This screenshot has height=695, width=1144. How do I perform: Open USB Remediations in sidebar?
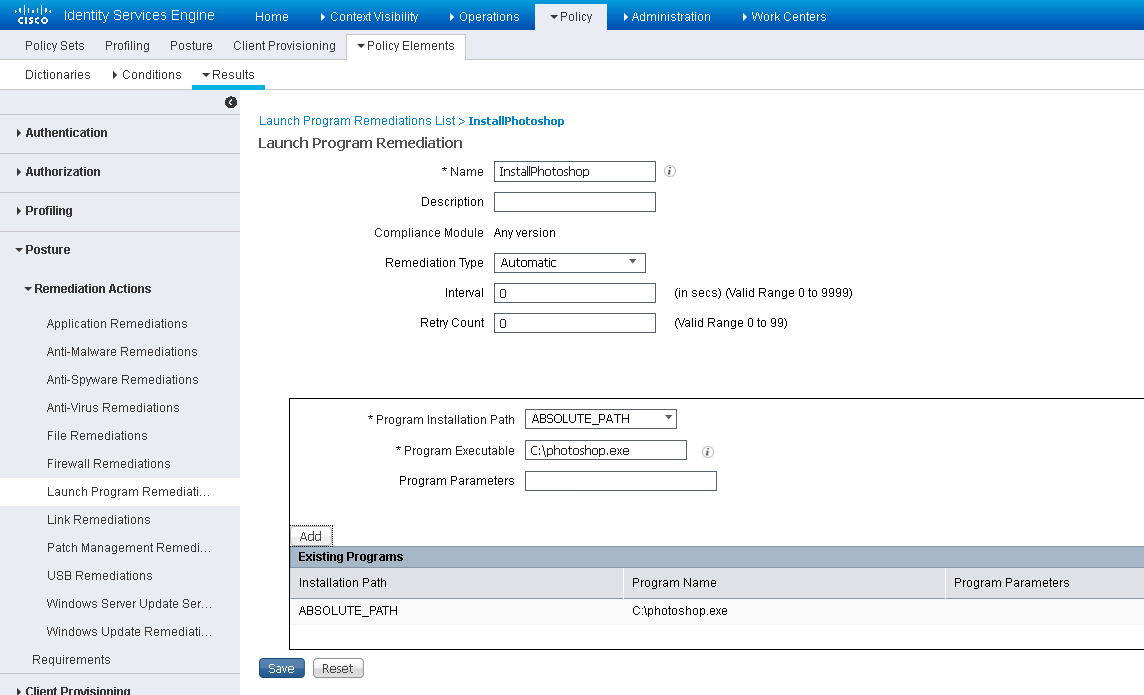pyautogui.click(x=100, y=576)
